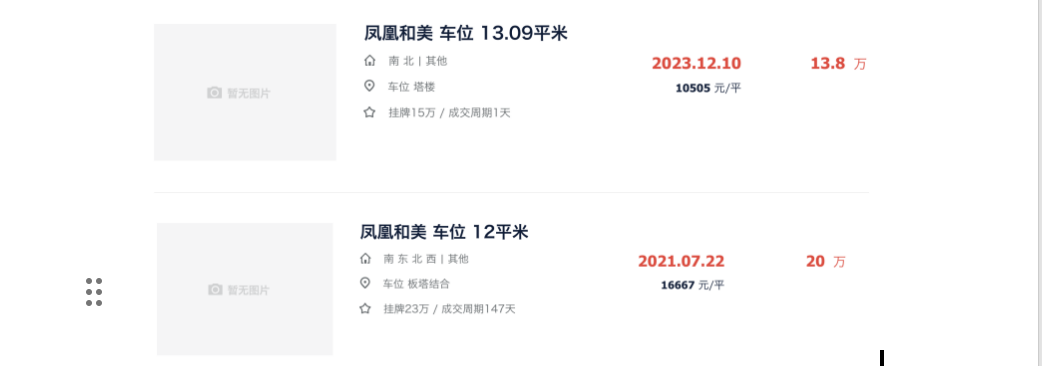Screen dimensions: 1042x366
Task: Click the house icon beside 南 北 | 其他
Action: pyautogui.click(x=369, y=60)
